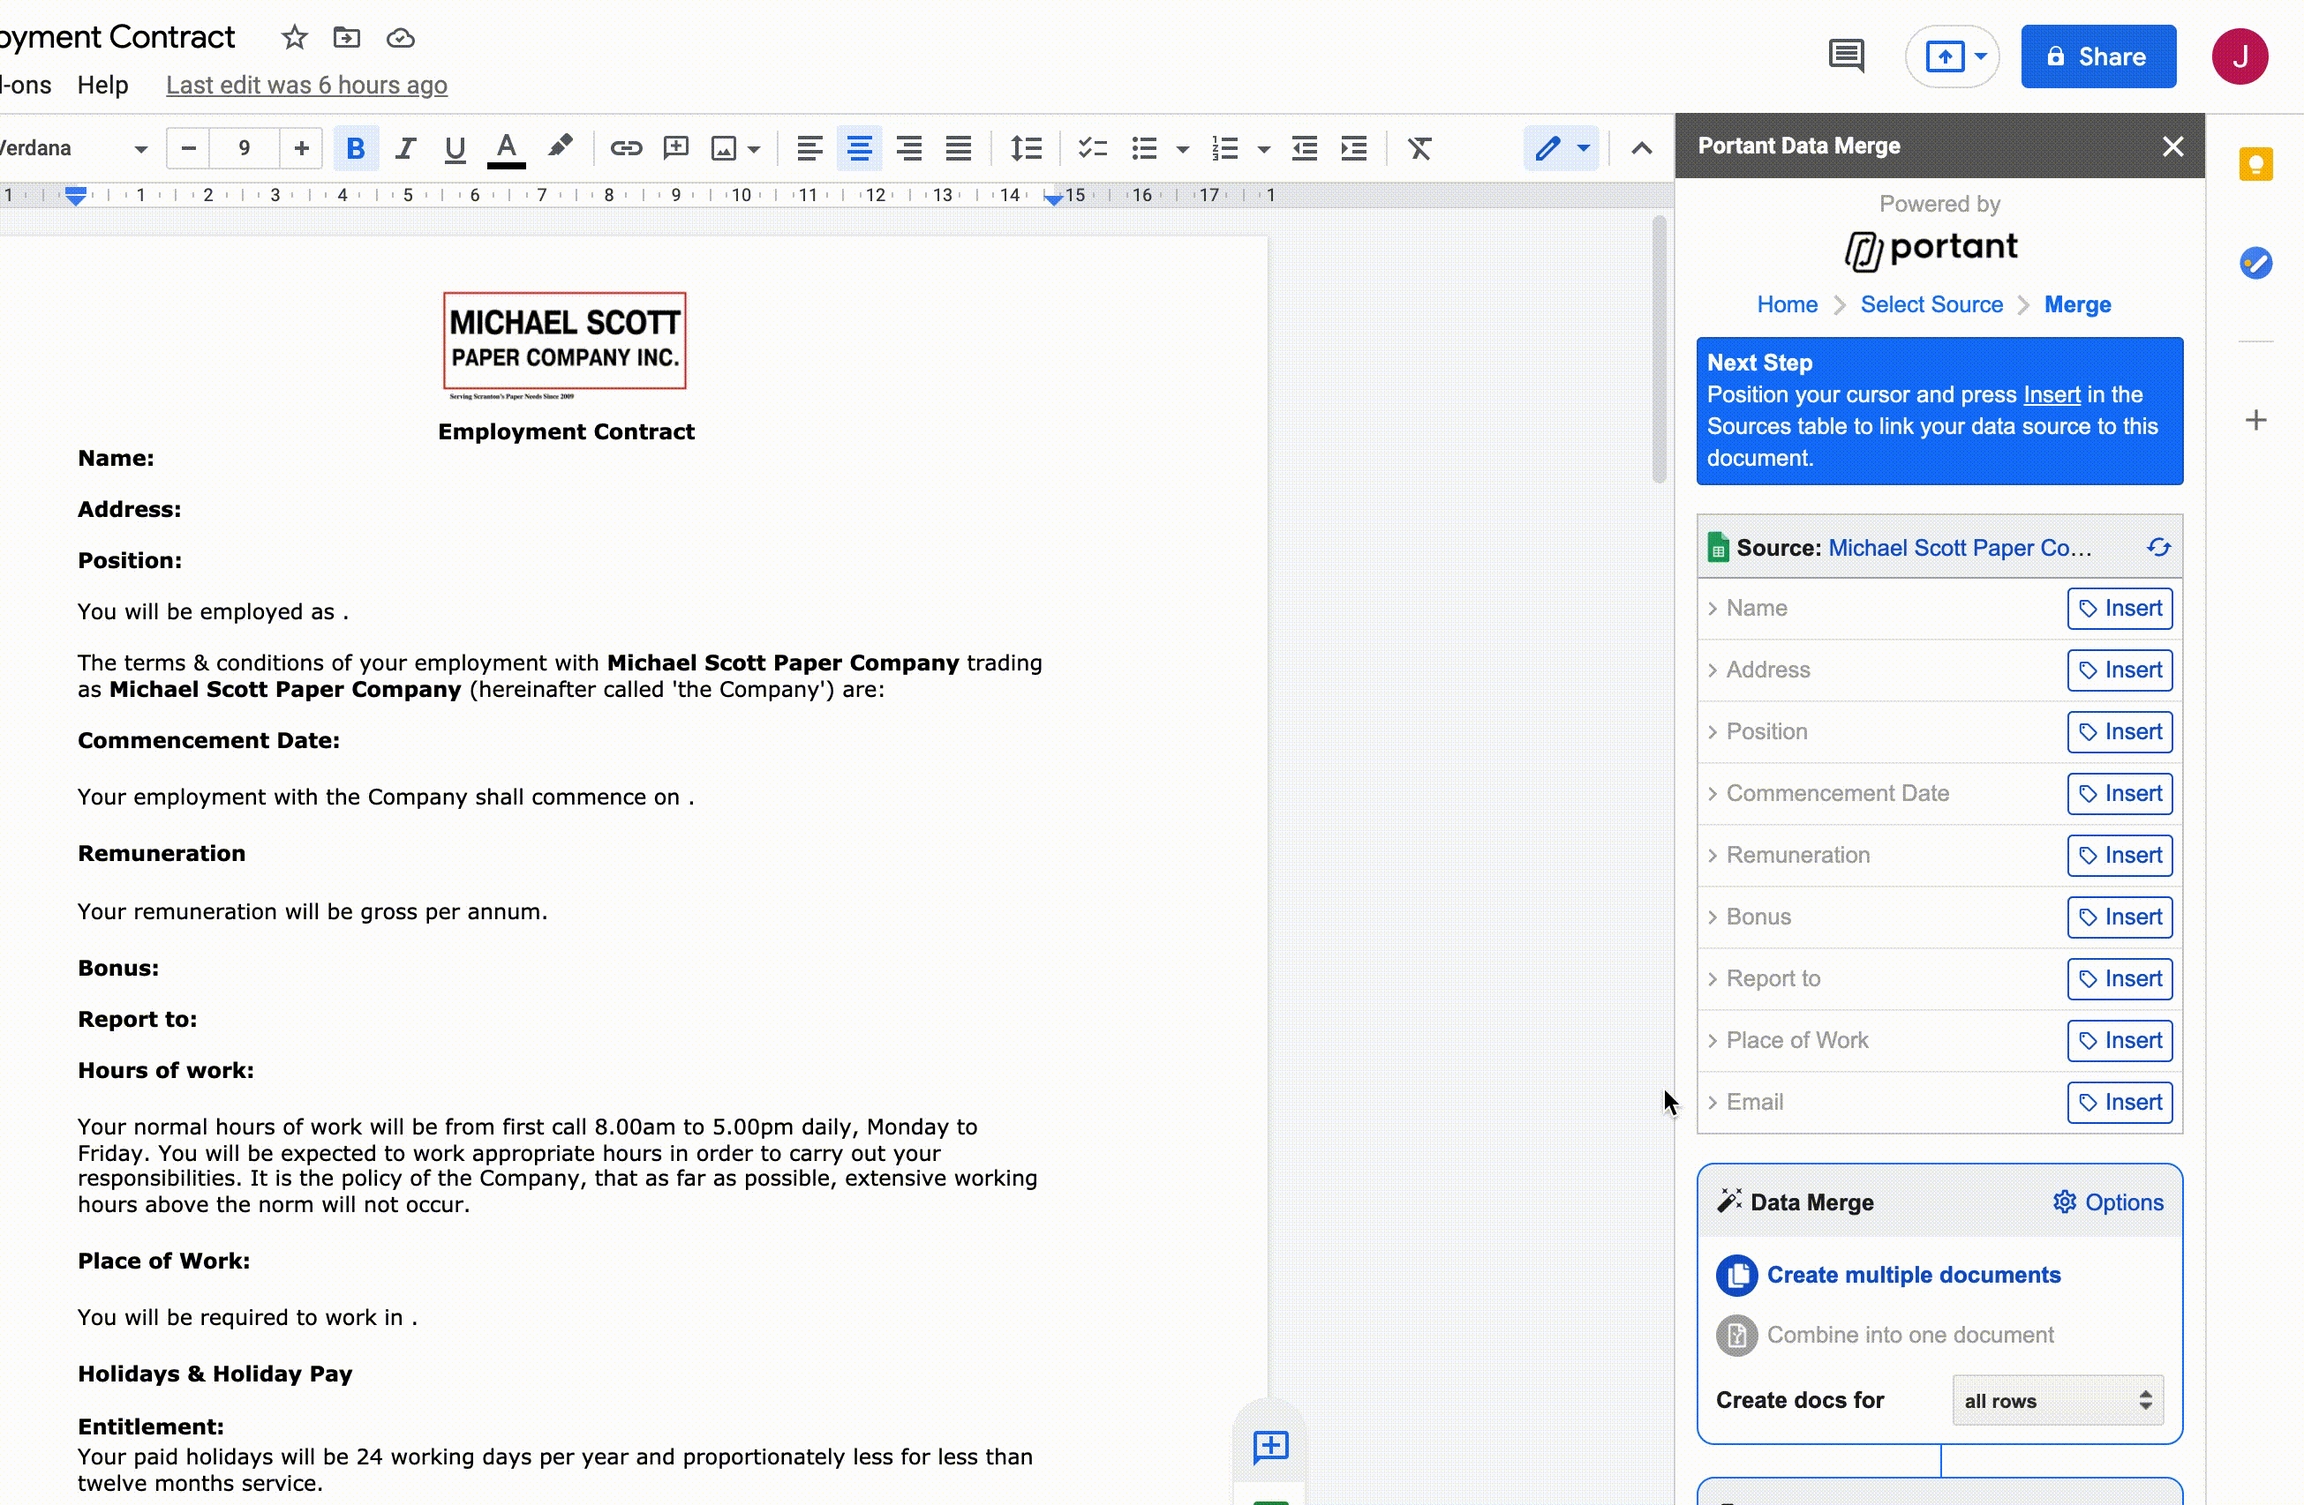The height and width of the screenshot is (1505, 2304).
Task: Insert a link using the toolbar icon
Action: 625,148
